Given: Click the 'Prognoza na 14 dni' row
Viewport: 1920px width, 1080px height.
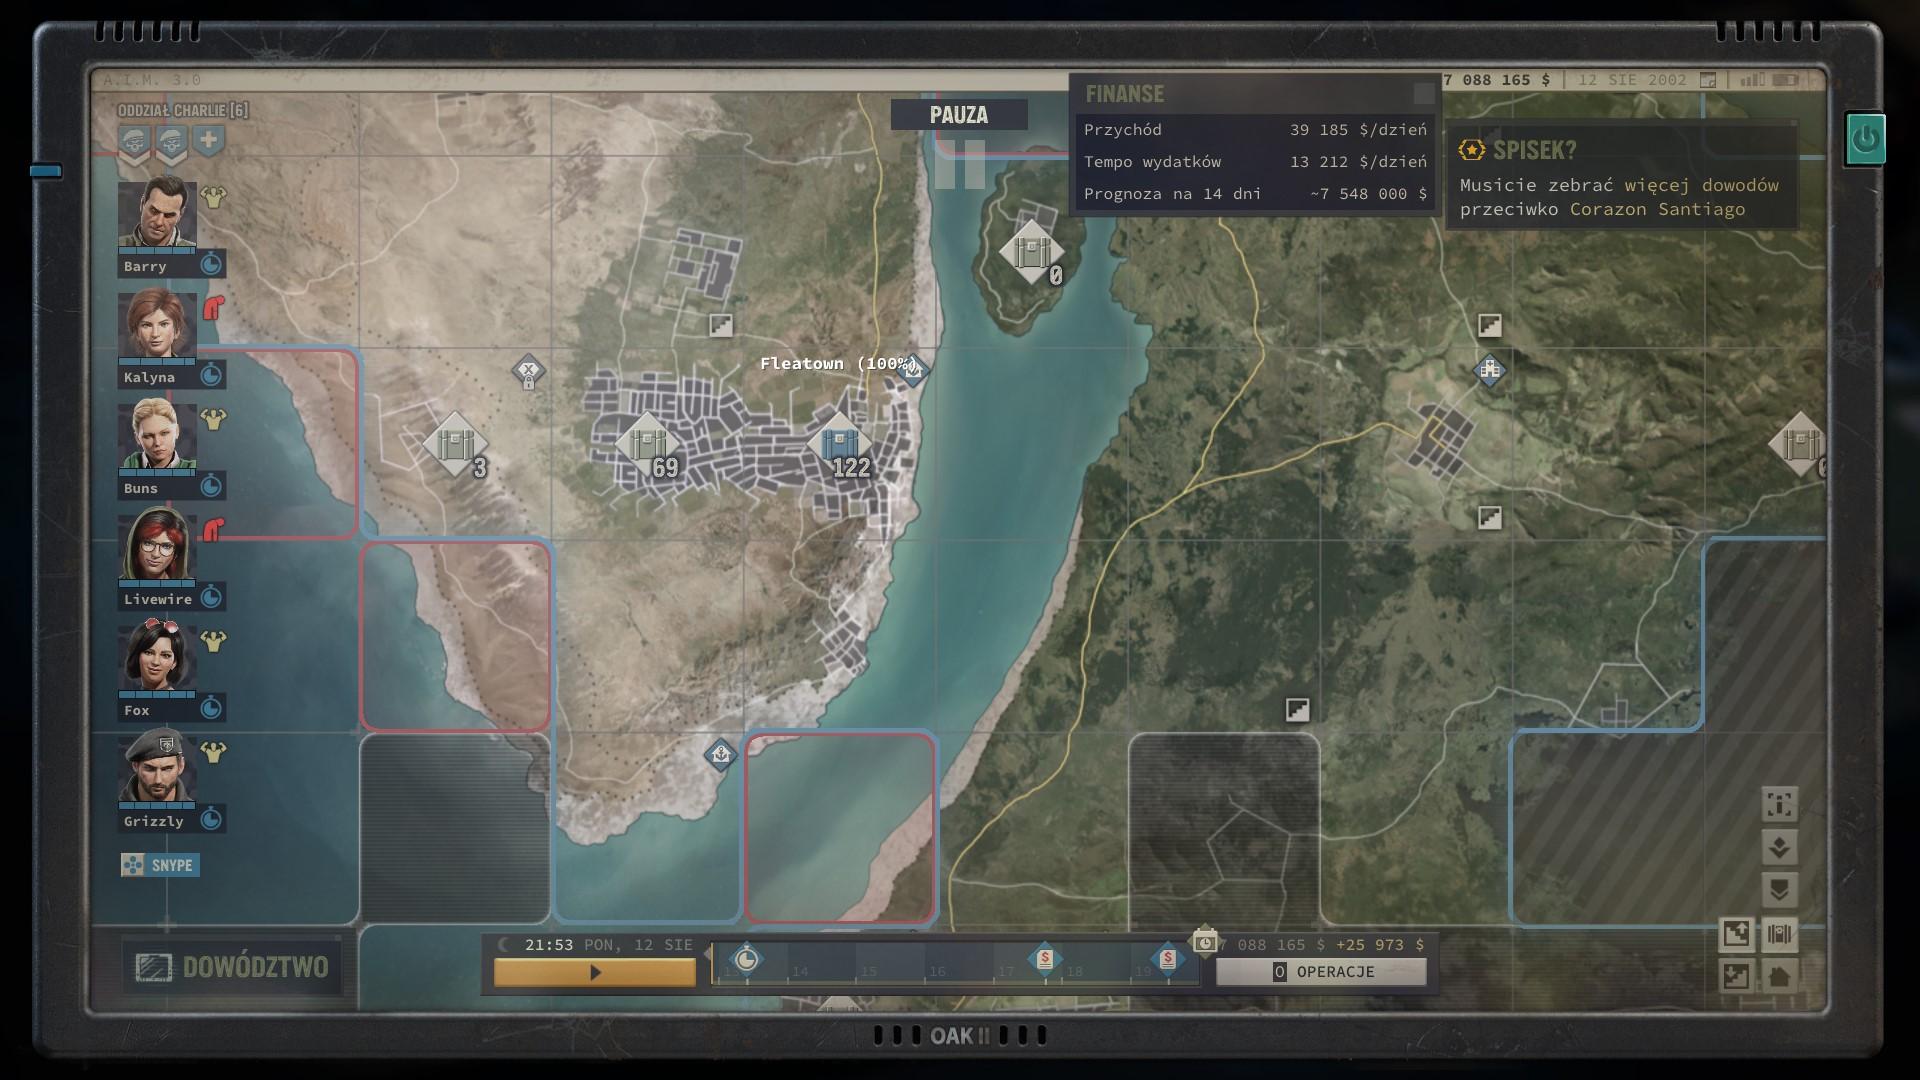Looking at the screenshot, I should tap(1255, 194).
